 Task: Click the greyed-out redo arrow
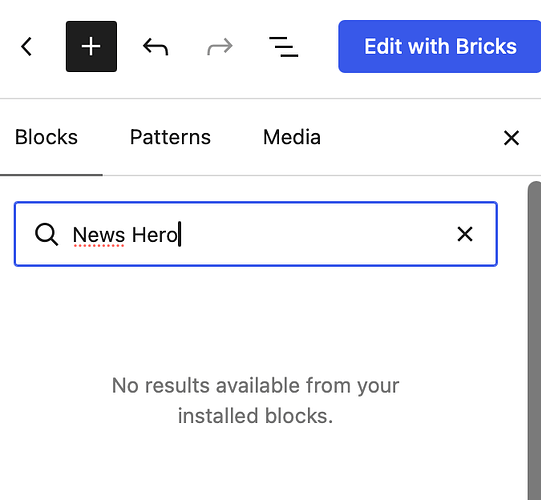coord(220,47)
